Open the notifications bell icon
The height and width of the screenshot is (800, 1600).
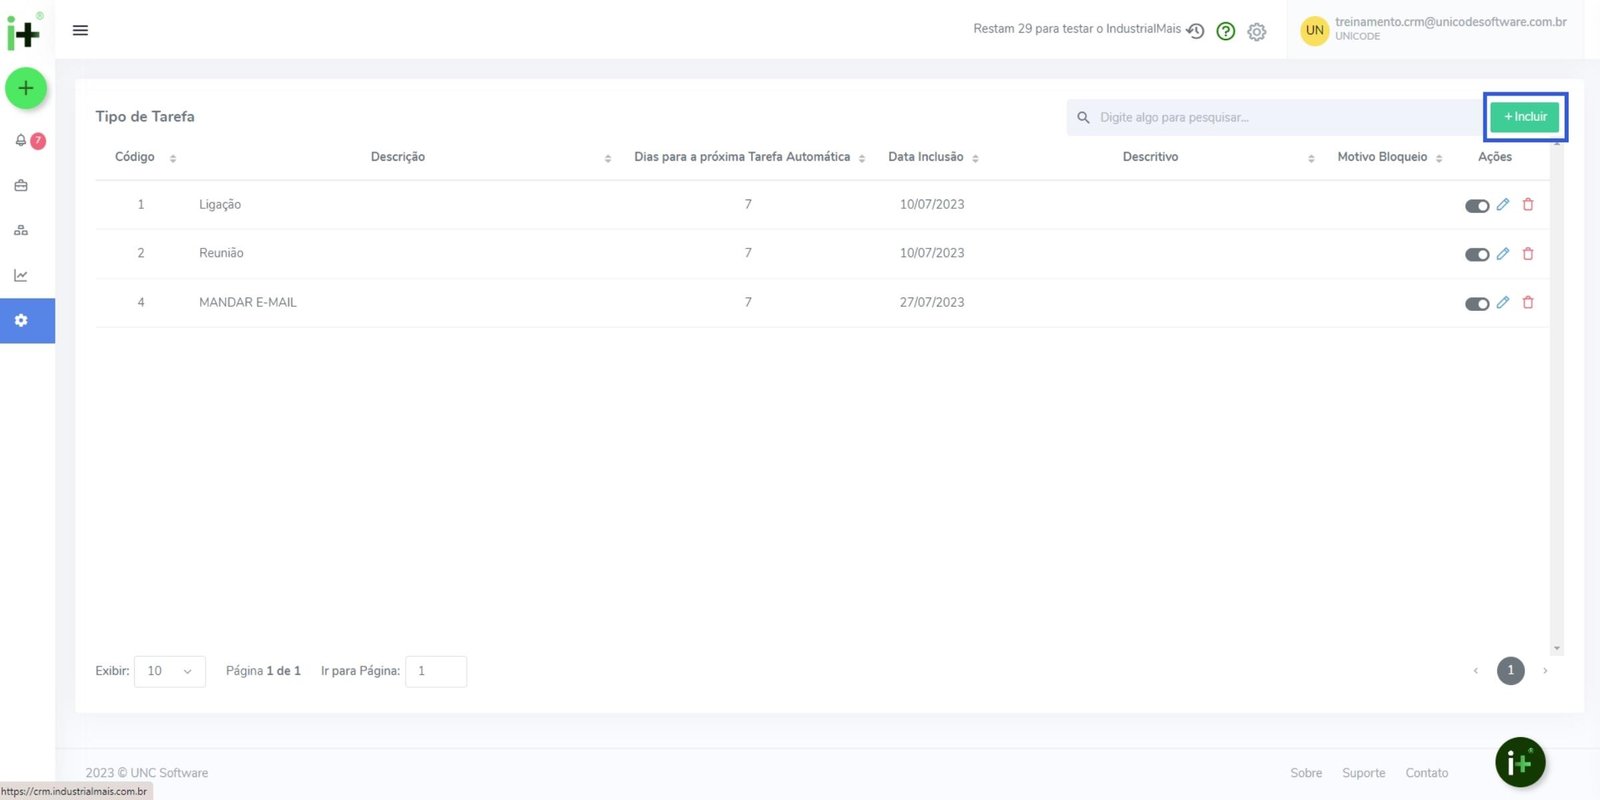tap(21, 141)
